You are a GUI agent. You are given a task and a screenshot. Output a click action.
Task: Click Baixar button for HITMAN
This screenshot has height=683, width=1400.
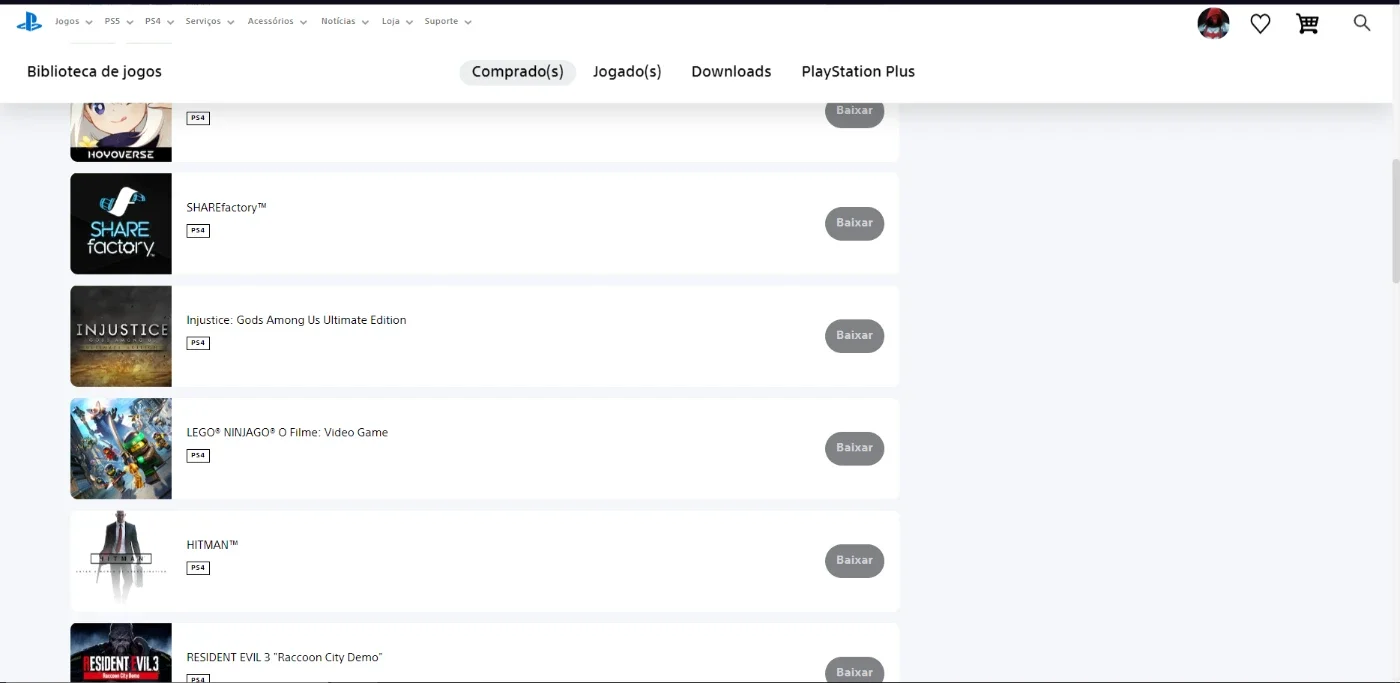854,561
